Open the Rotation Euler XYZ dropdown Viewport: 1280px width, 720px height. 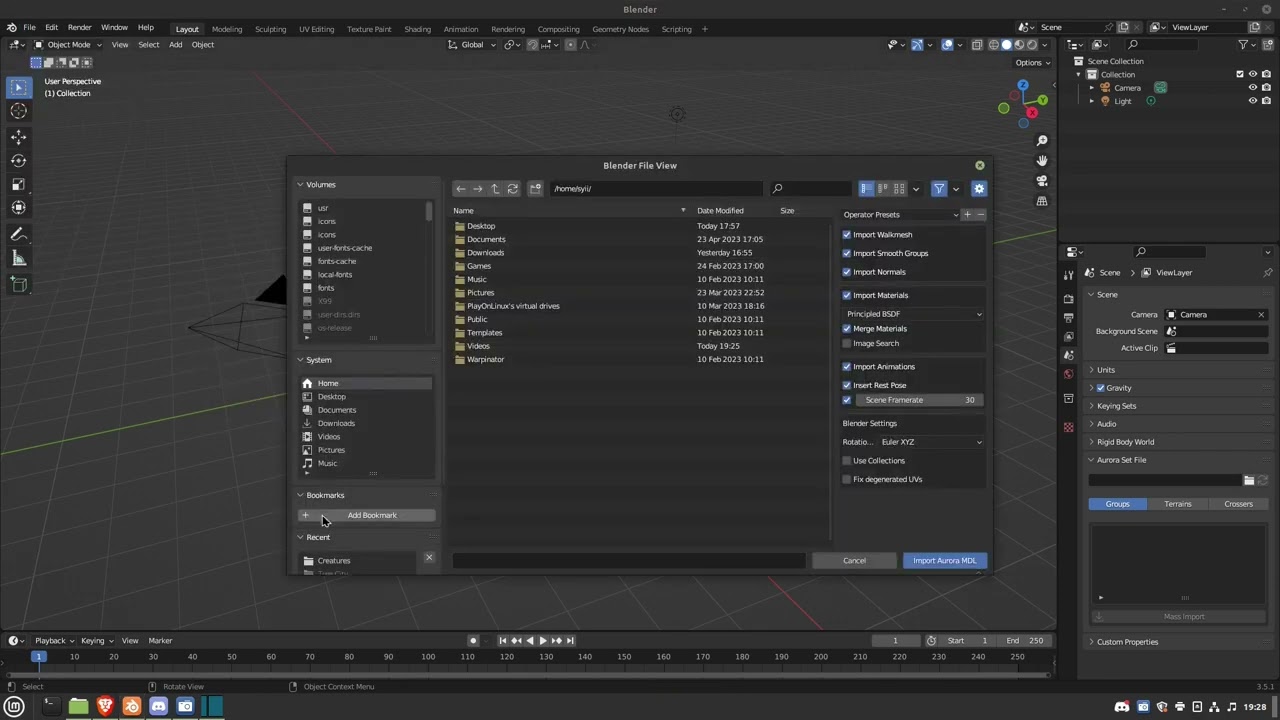click(931, 442)
